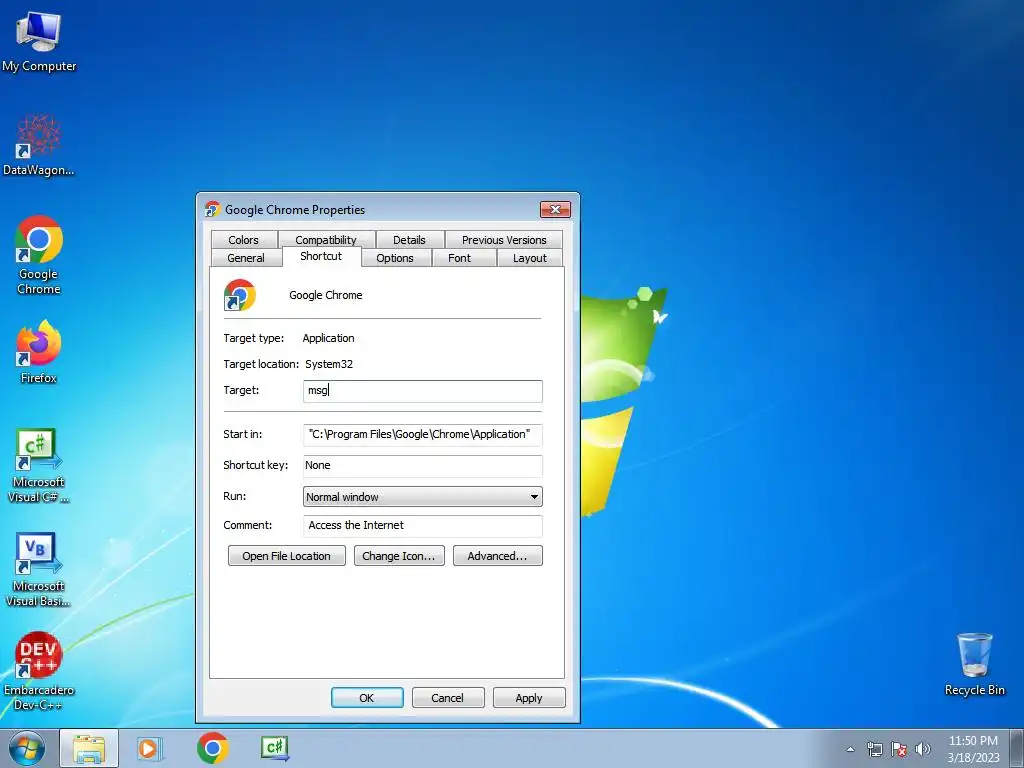Click the Start in path field
Viewport: 1024px width, 768px height.
[423, 435]
